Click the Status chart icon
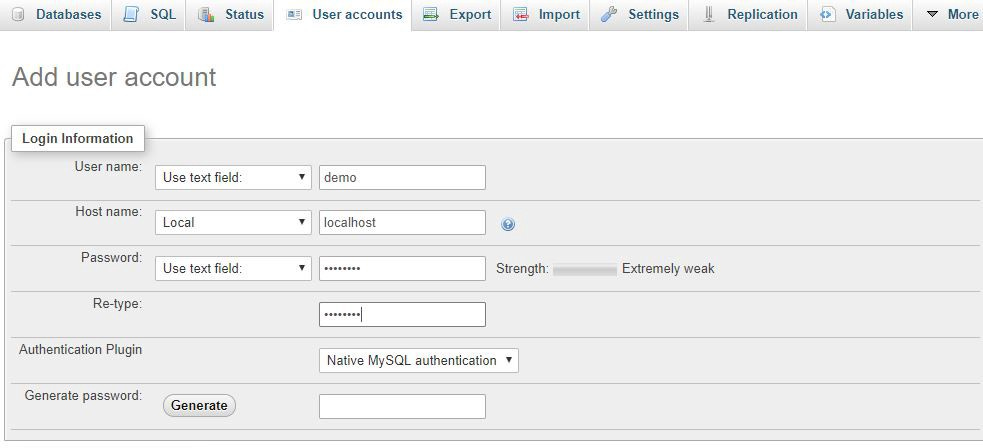The width and height of the screenshot is (983, 448). [206, 14]
